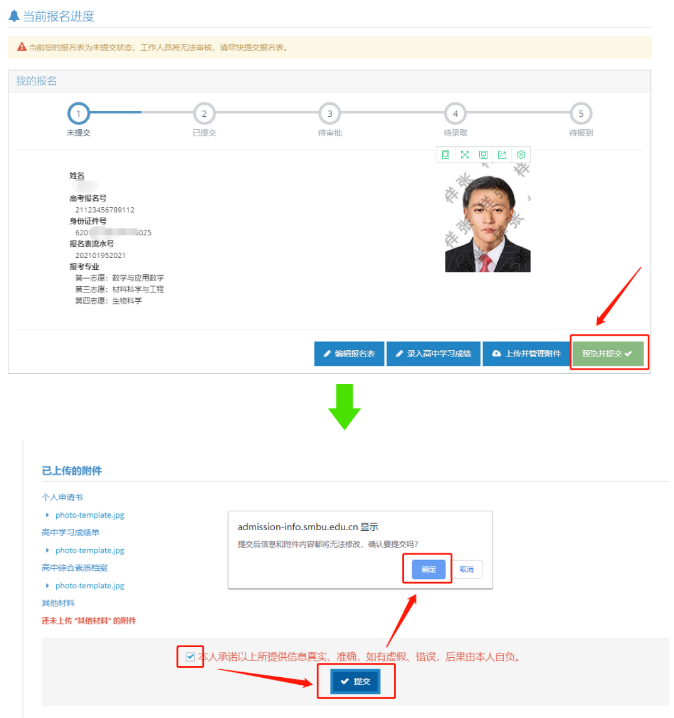Select step 2 已提交 in progress bar

click(204, 114)
